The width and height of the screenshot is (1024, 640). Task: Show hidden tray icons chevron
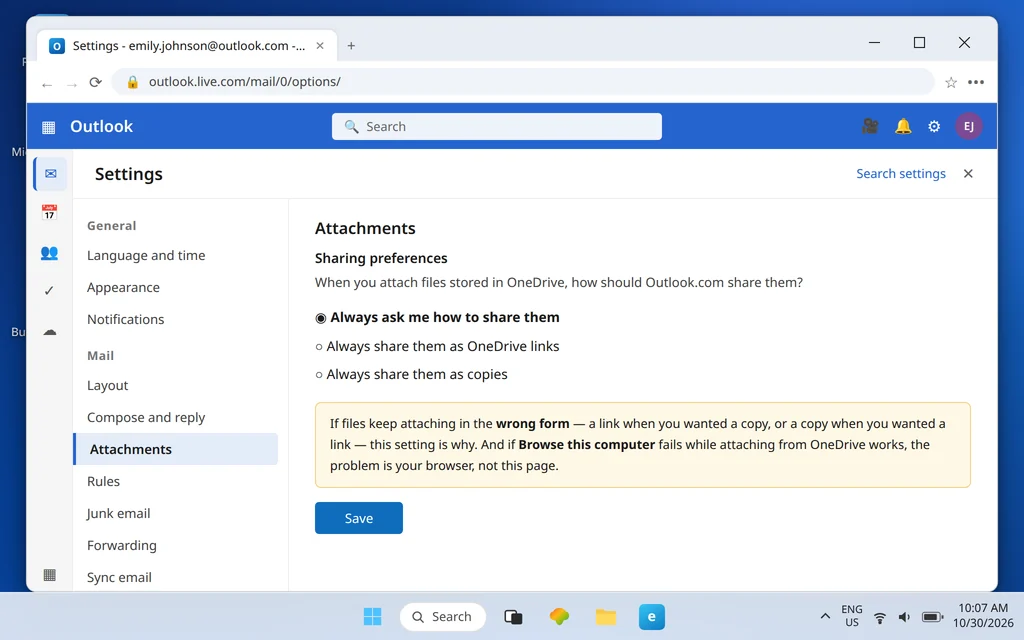pos(825,616)
